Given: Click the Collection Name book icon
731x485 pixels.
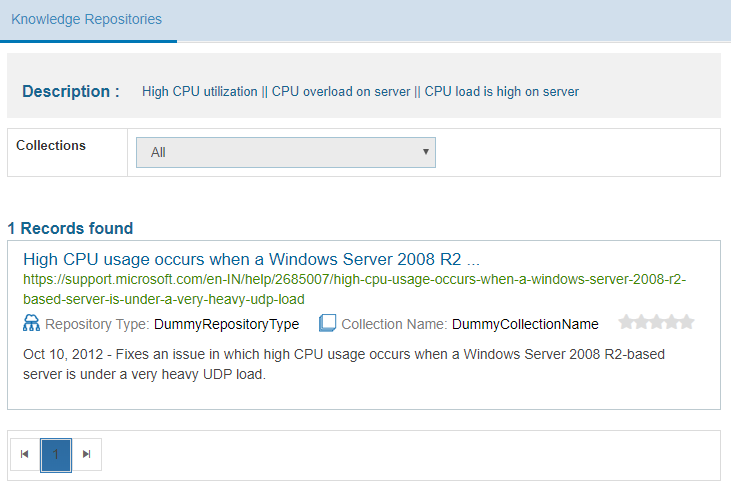Looking at the screenshot, I should pos(327,323).
